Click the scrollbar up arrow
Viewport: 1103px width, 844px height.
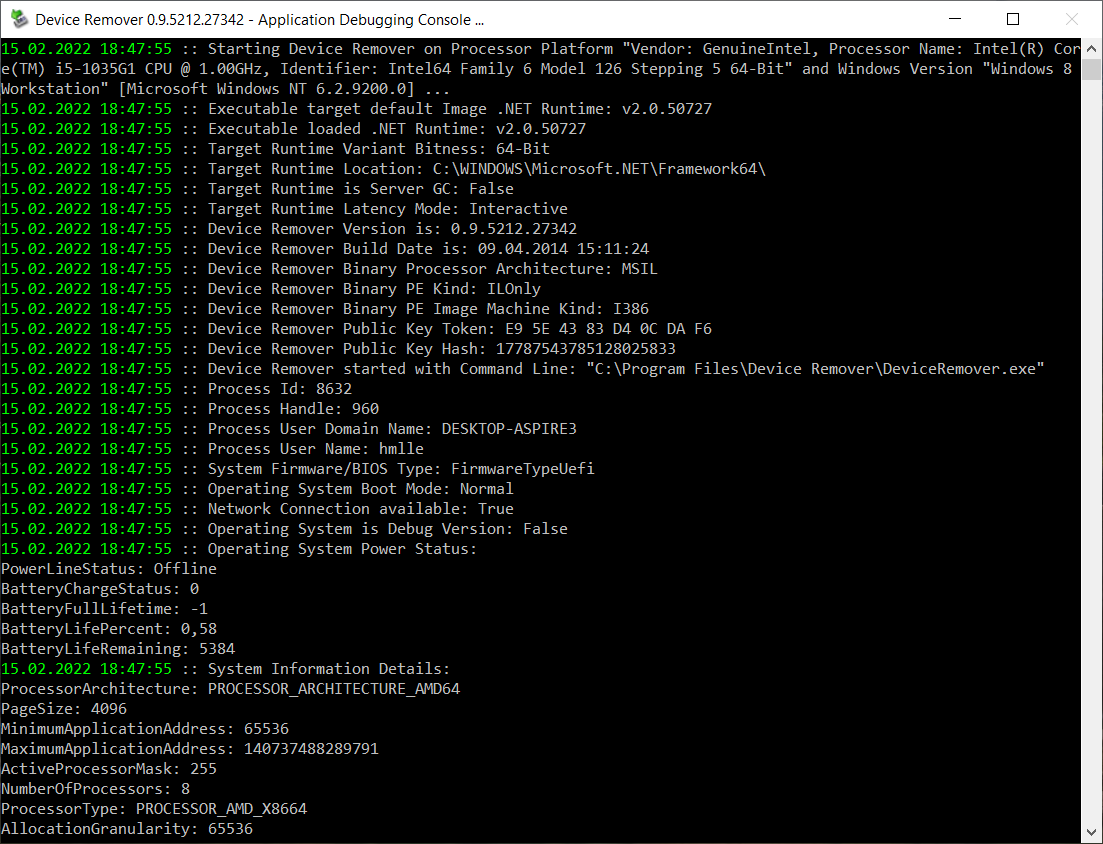[x=1091, y=49]
